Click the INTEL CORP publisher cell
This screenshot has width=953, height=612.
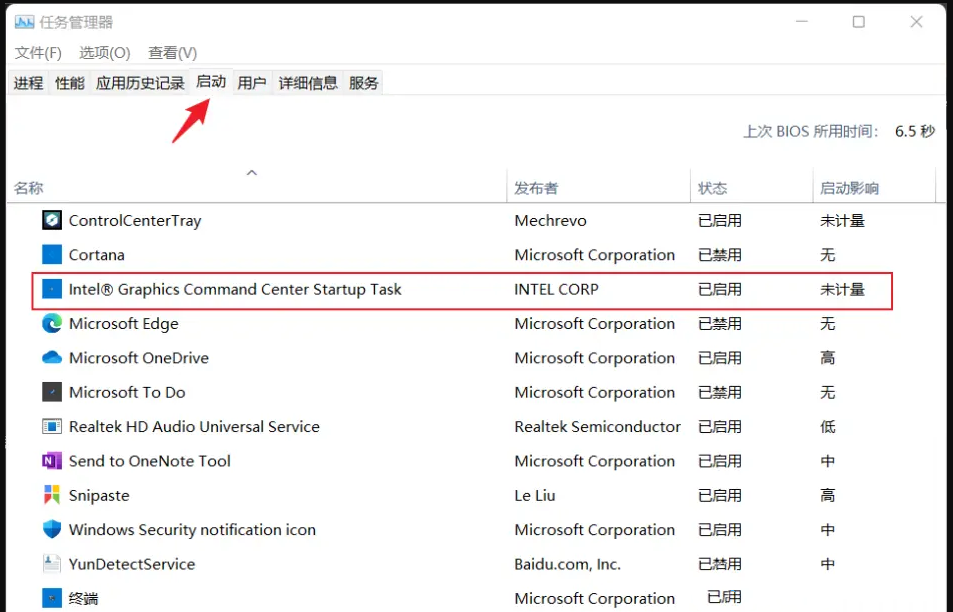(556, 289)
